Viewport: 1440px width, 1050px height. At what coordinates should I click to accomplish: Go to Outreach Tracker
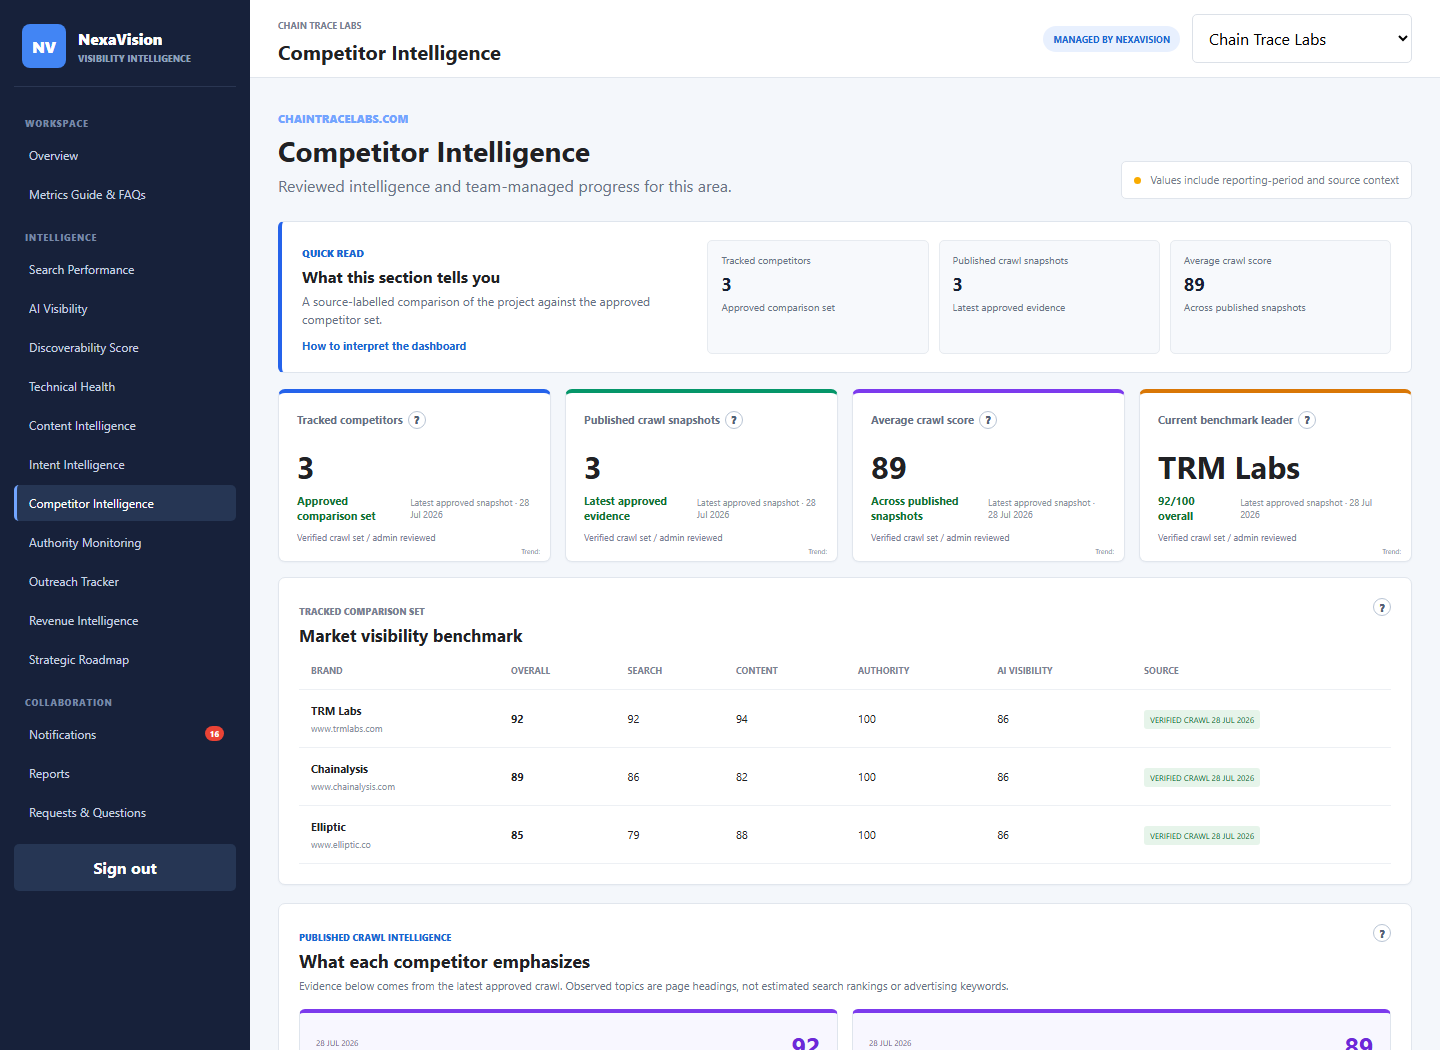coord(125,582)
